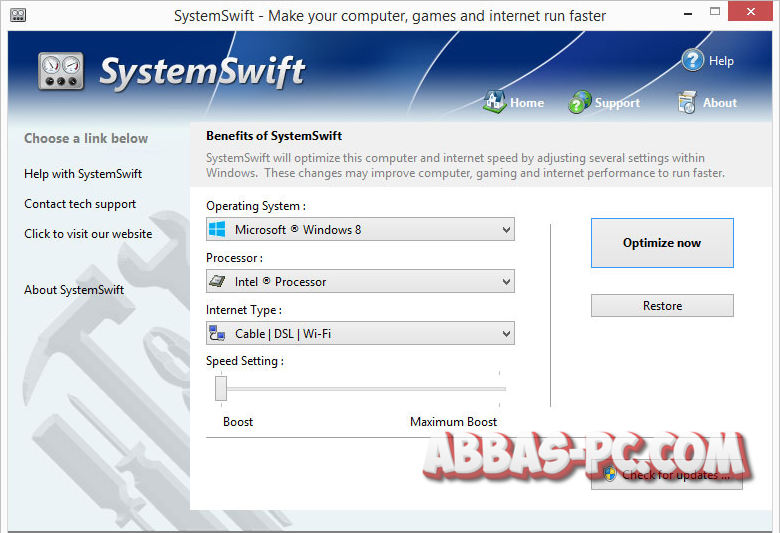Click the Windows logo in OS dropdown
780x533 pixels.
[217, 229]
